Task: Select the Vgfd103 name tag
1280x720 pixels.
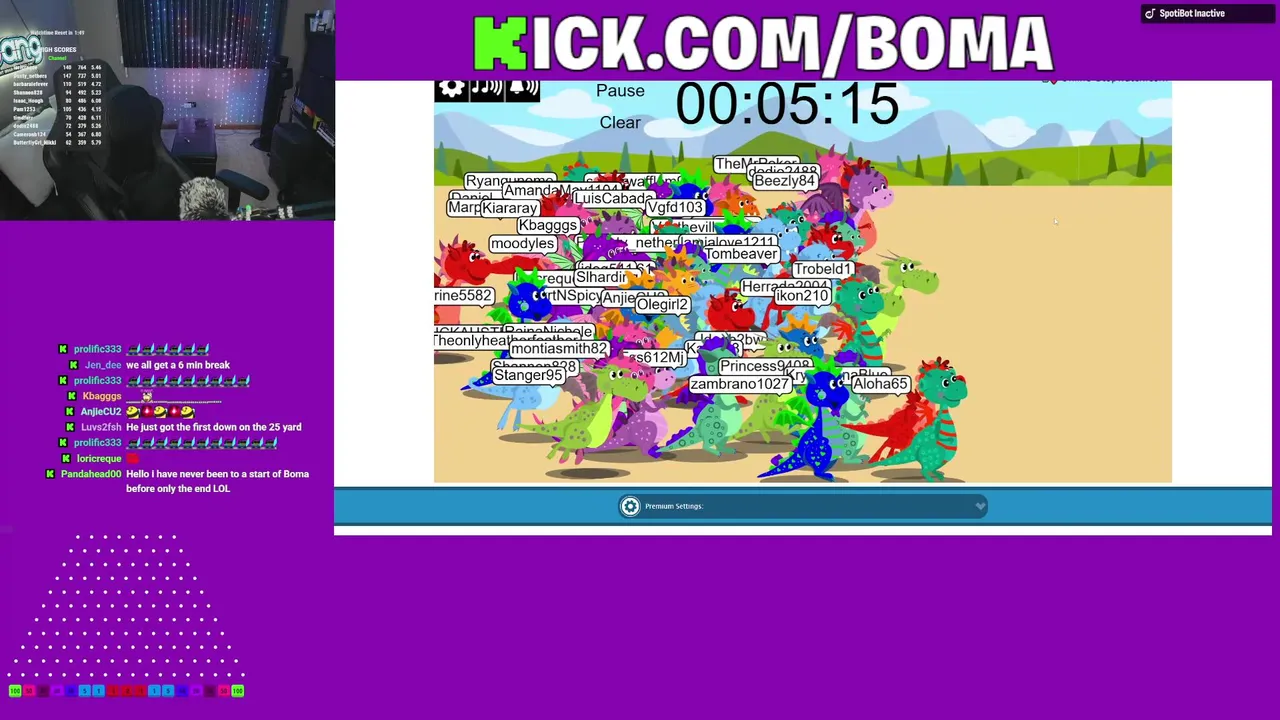Action: (675, 207)
